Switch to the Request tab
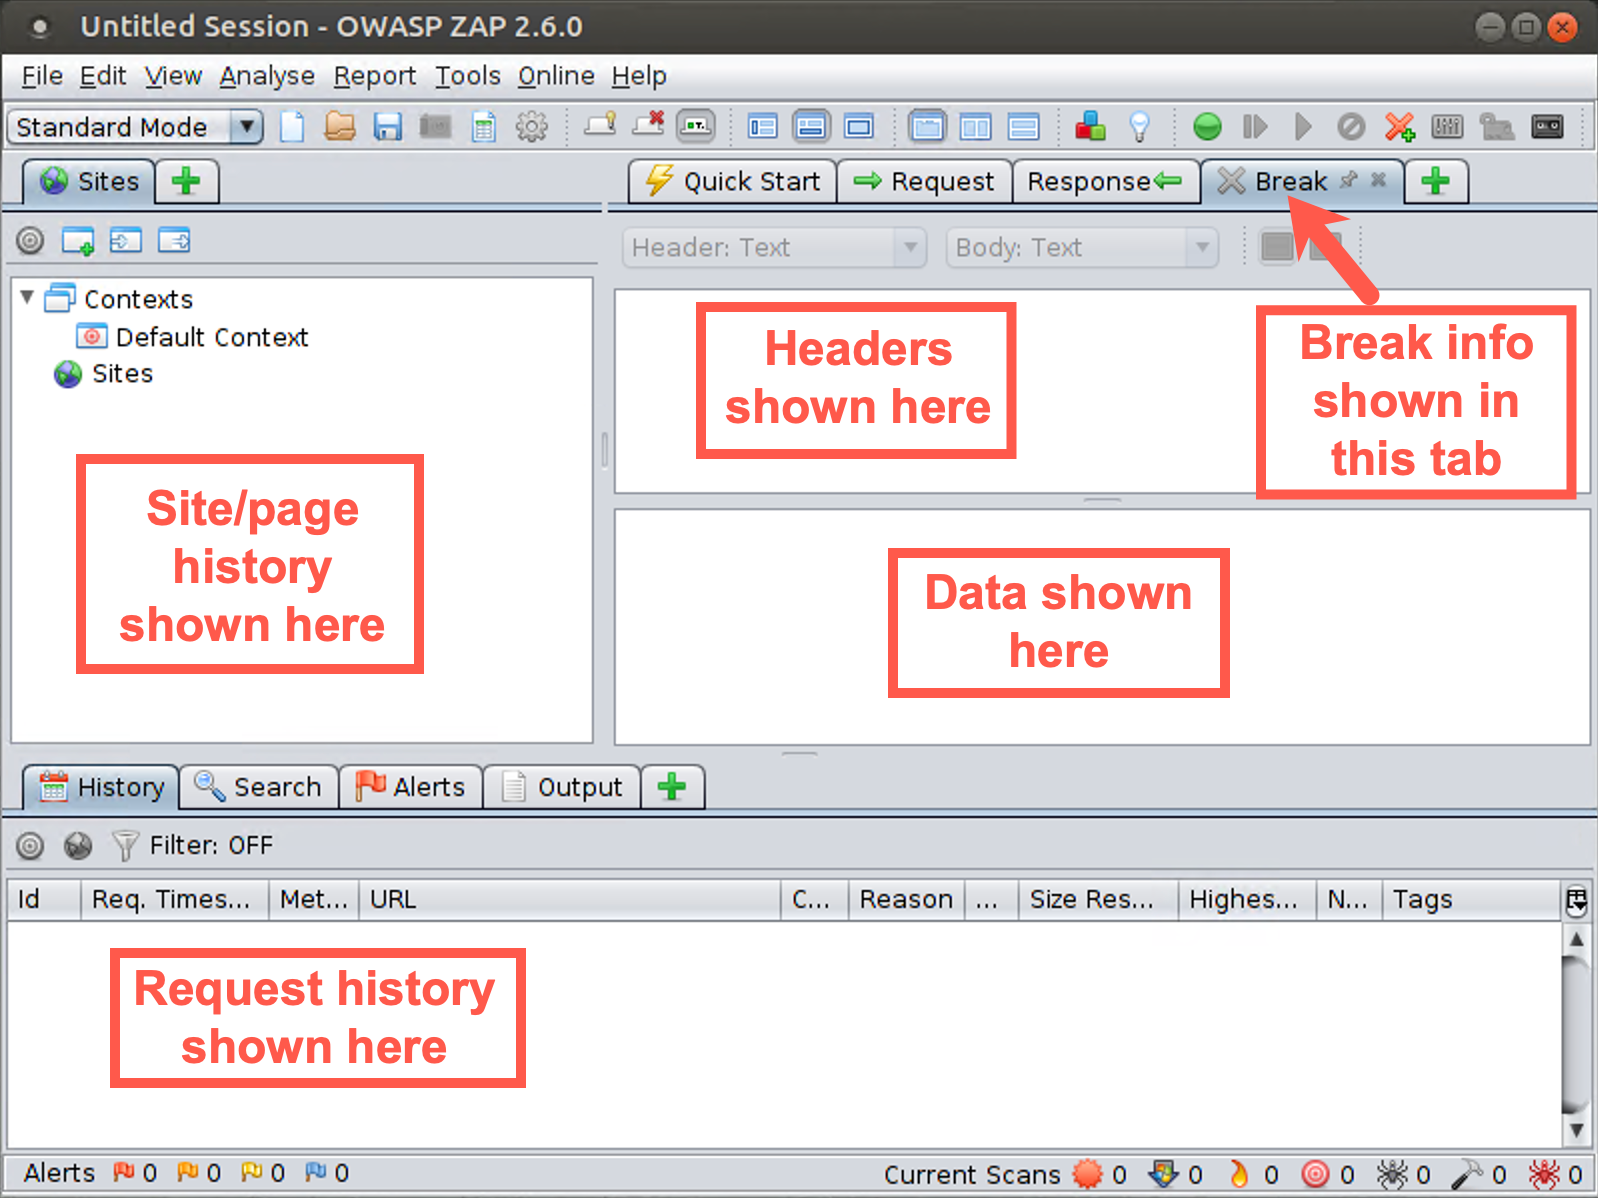This screenshot has width=1598, height=1198. click(x=924, y=181)
